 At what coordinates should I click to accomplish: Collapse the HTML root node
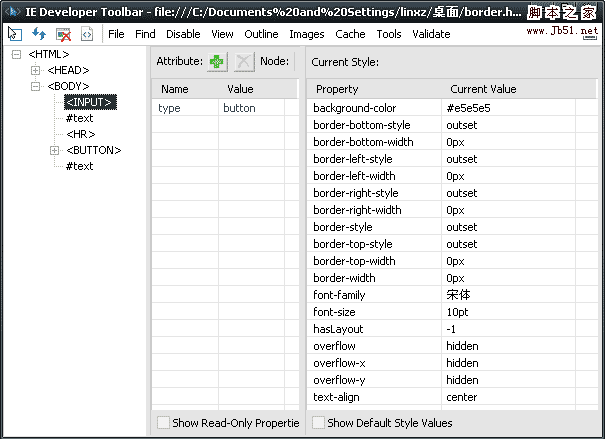17,54
